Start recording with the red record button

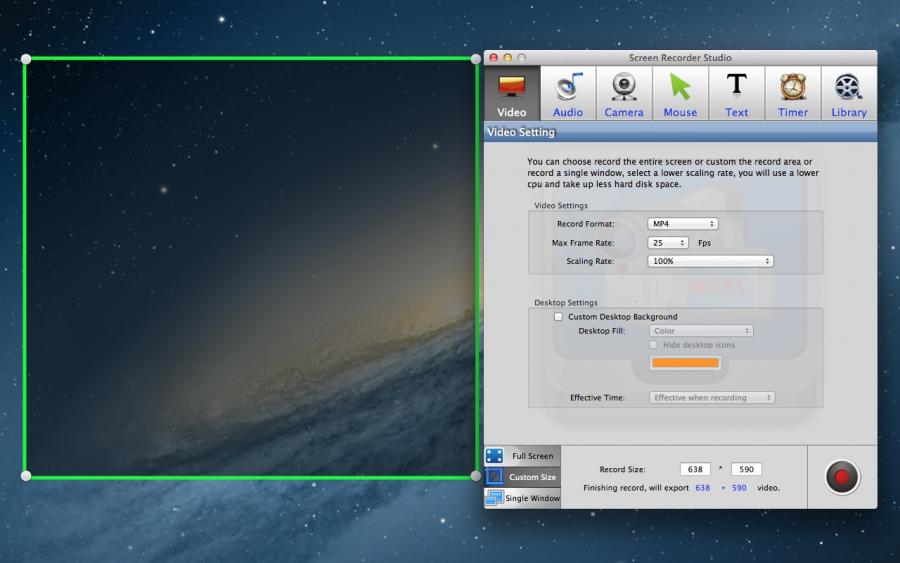click(842, 477)
